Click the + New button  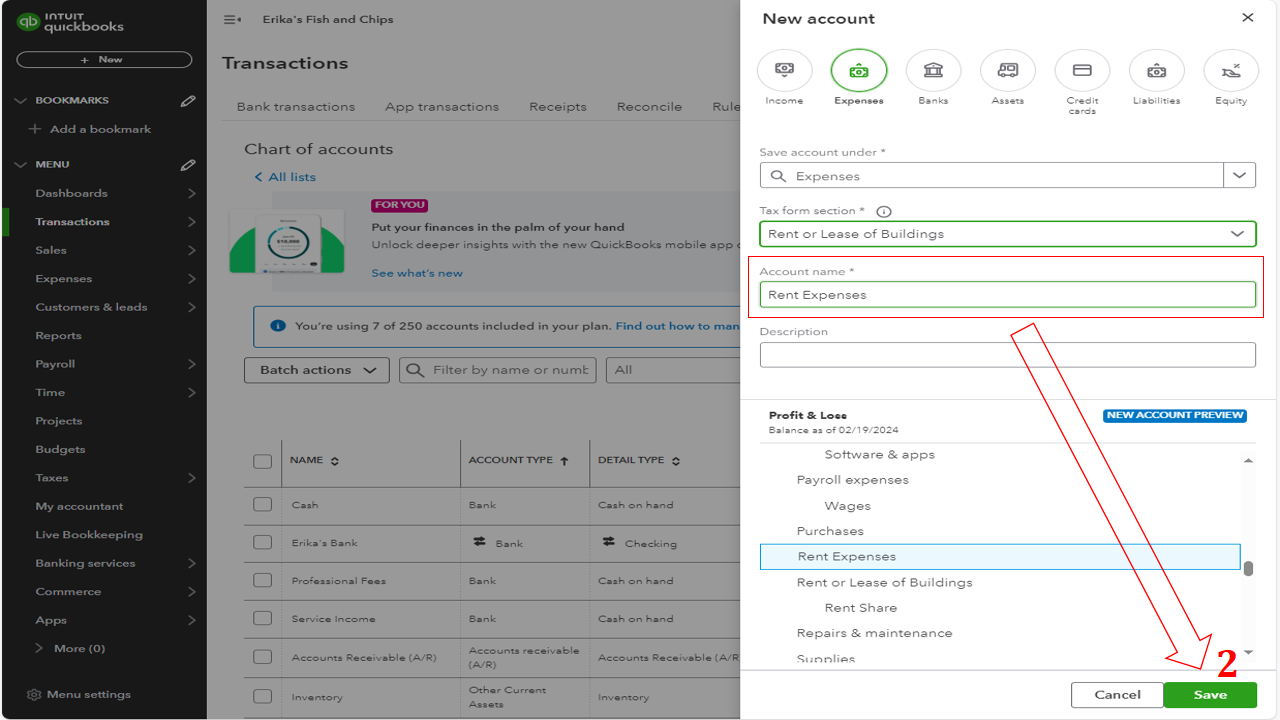(104, 60)
